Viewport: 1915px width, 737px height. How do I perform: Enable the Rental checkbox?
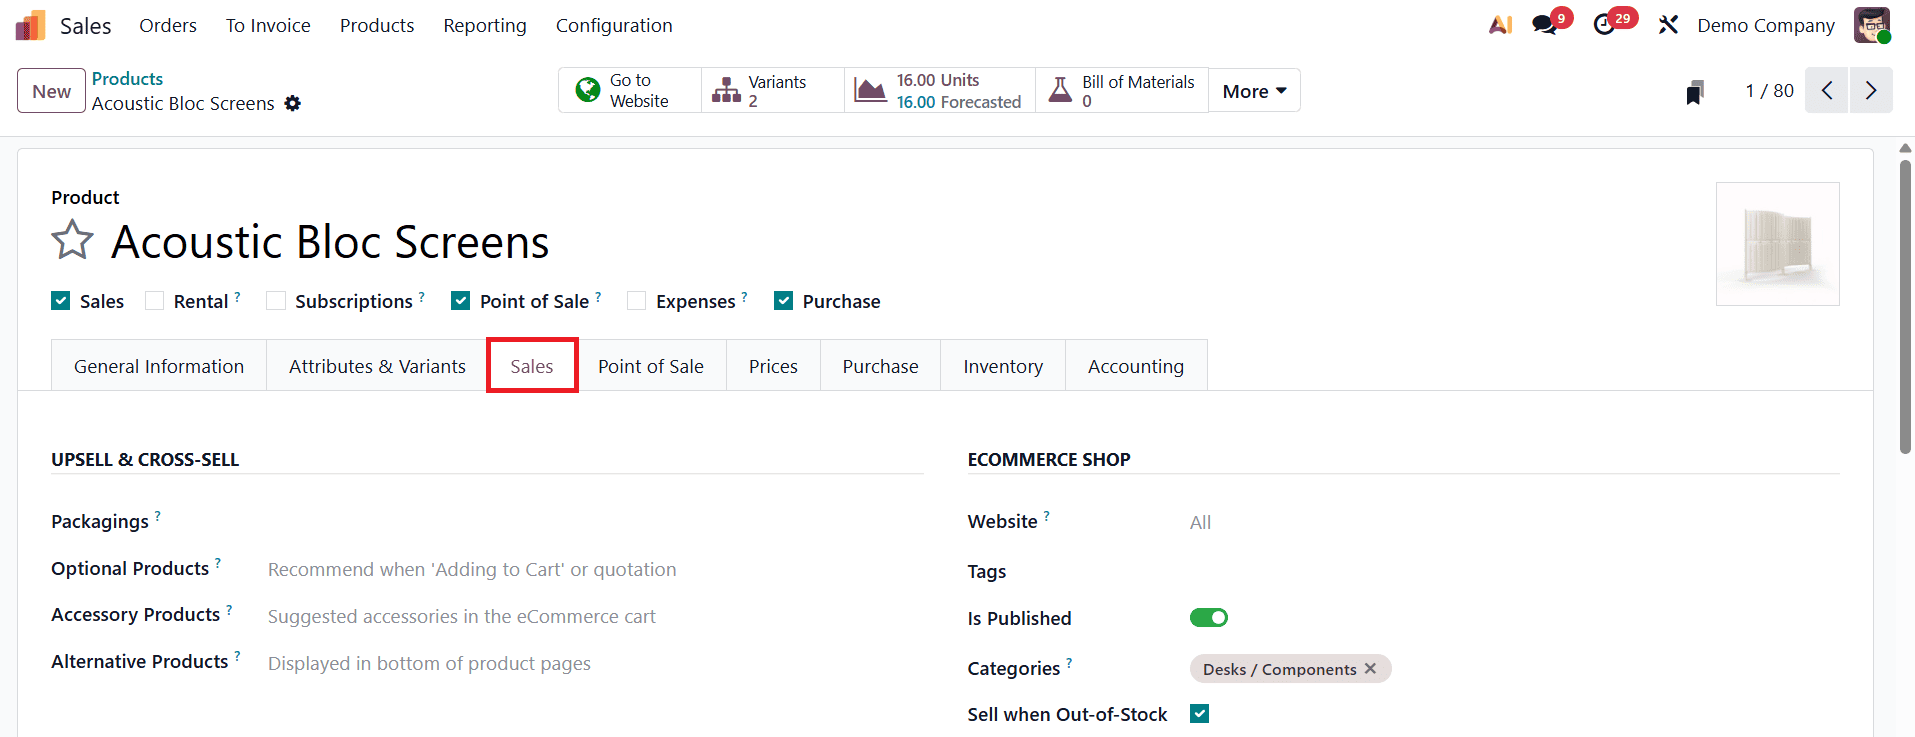(x=155, y=301)
